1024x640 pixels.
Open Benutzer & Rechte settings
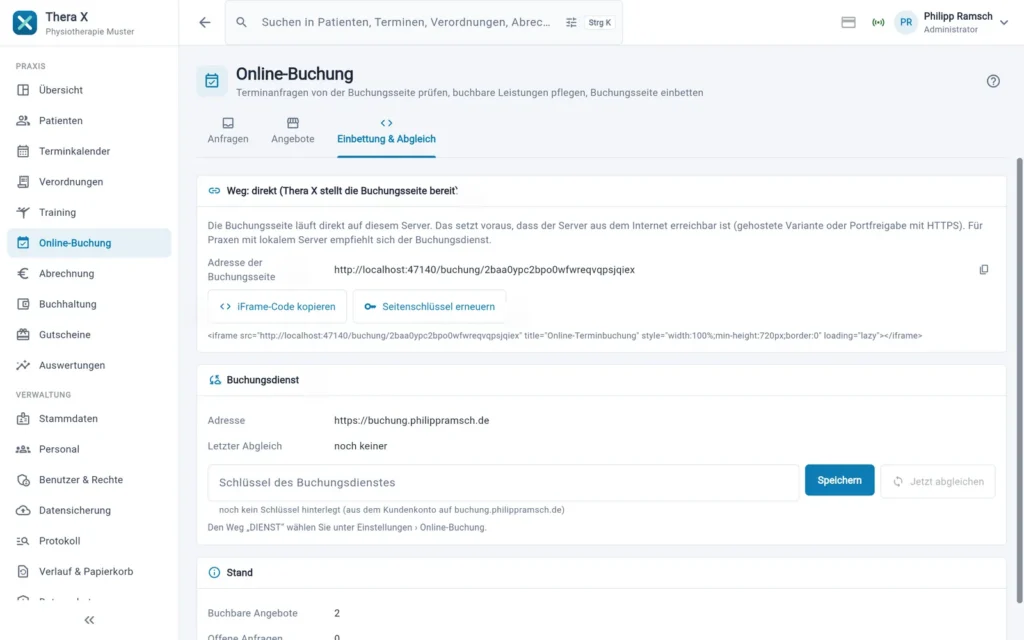(89, 480)
